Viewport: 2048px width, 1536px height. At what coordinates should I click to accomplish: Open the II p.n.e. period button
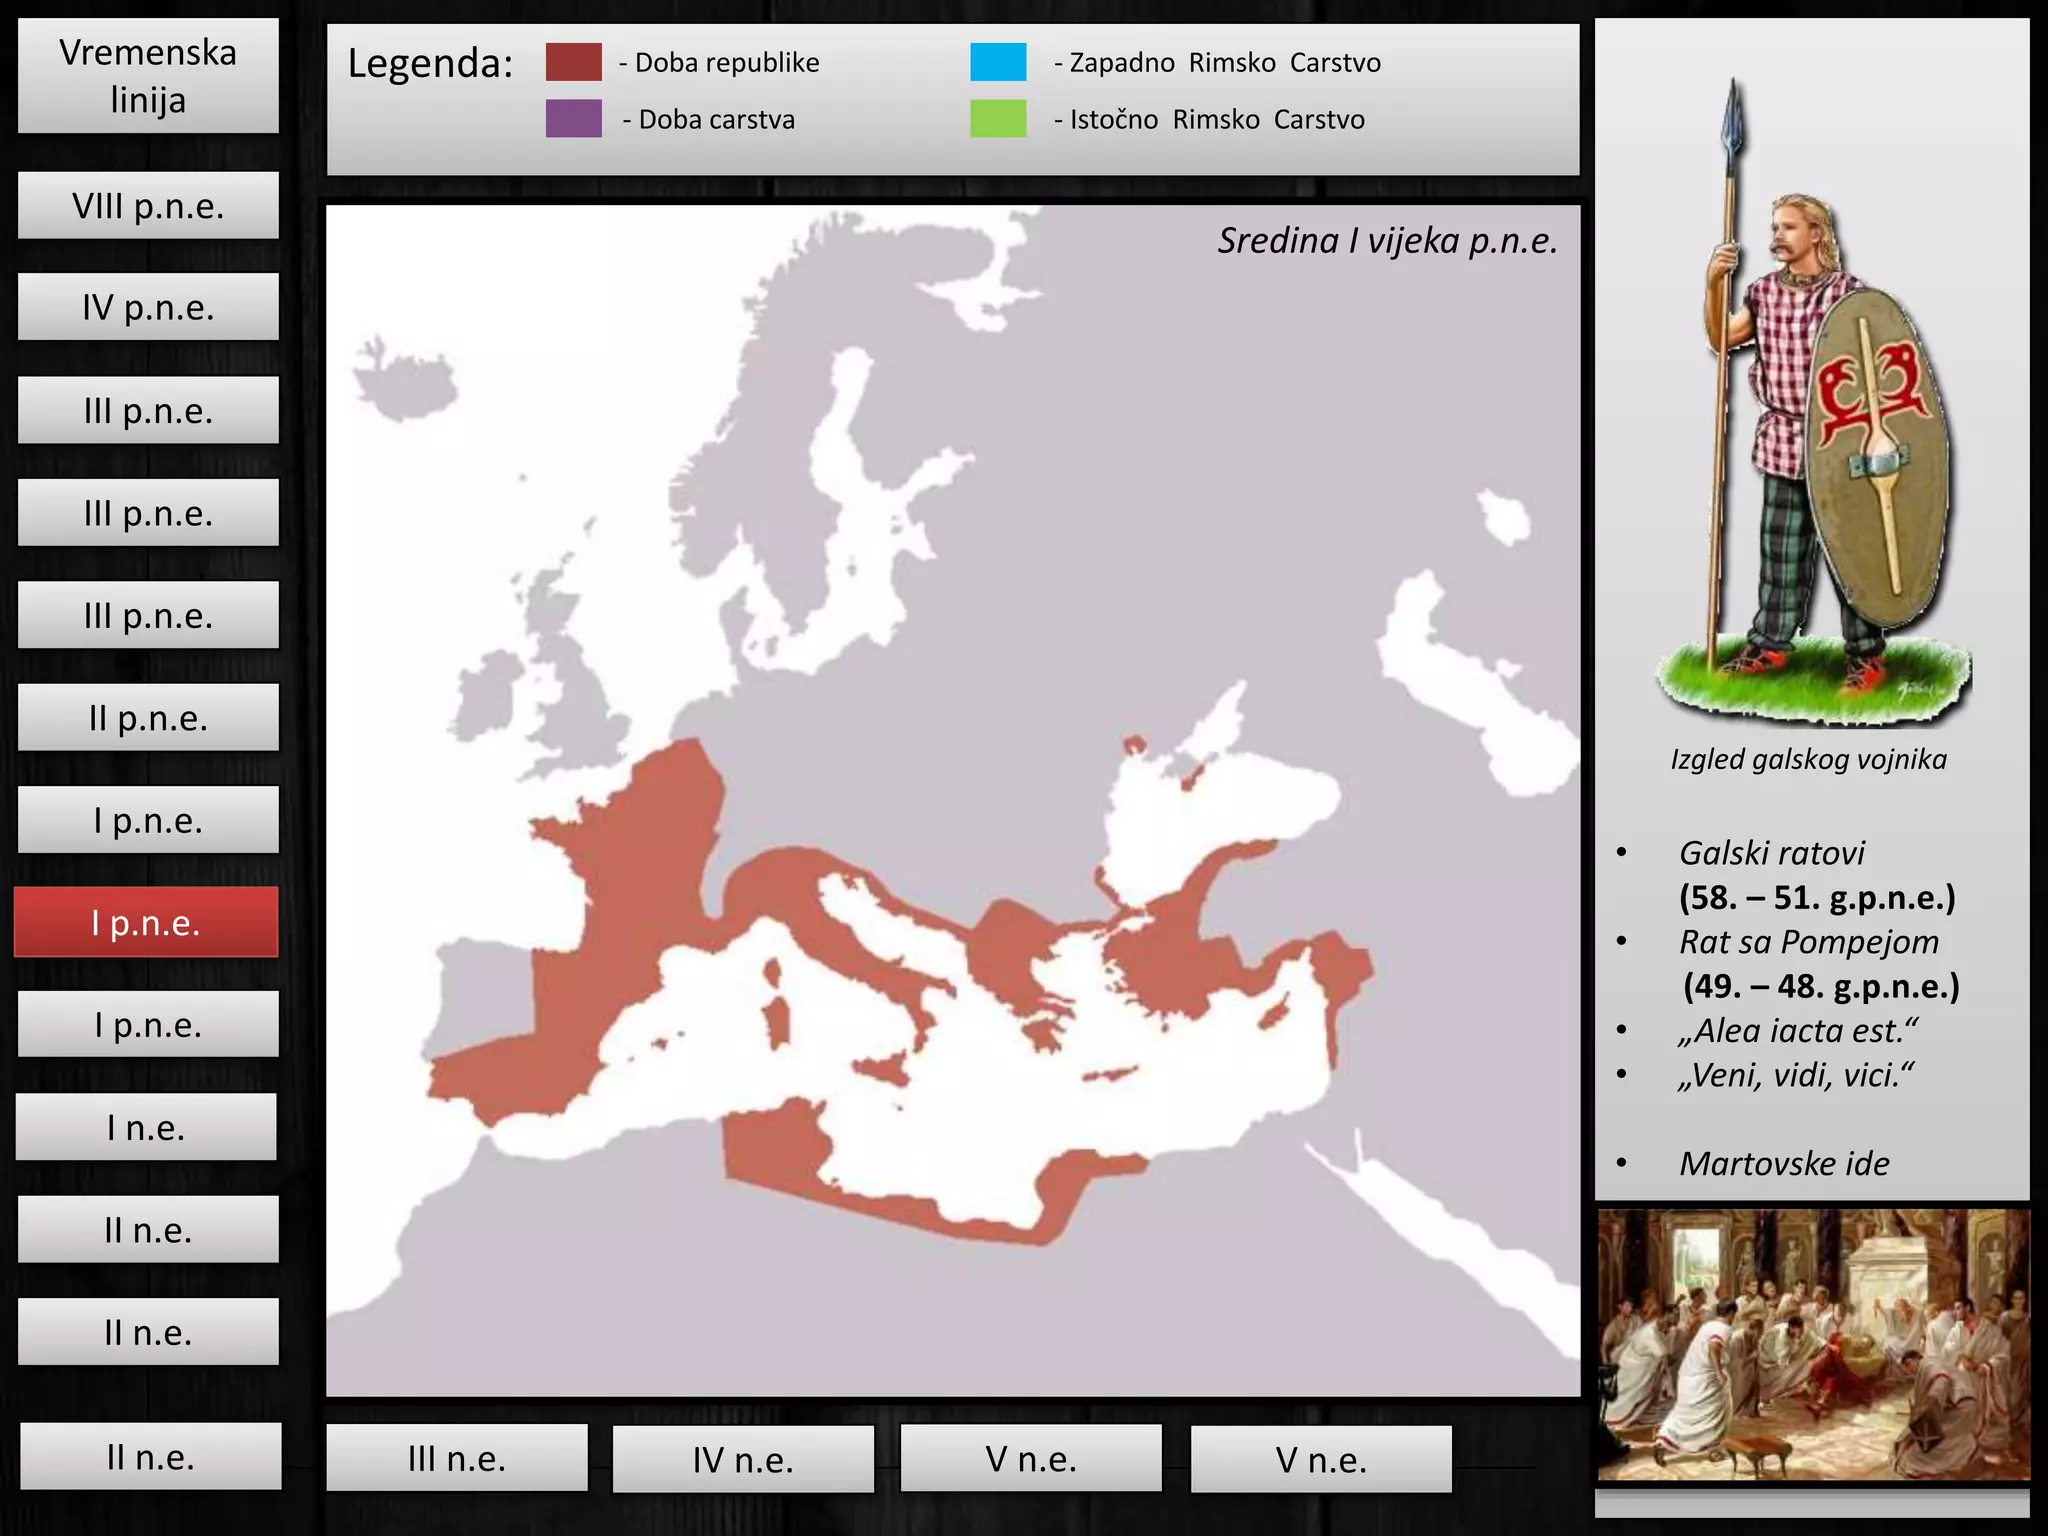148,718
